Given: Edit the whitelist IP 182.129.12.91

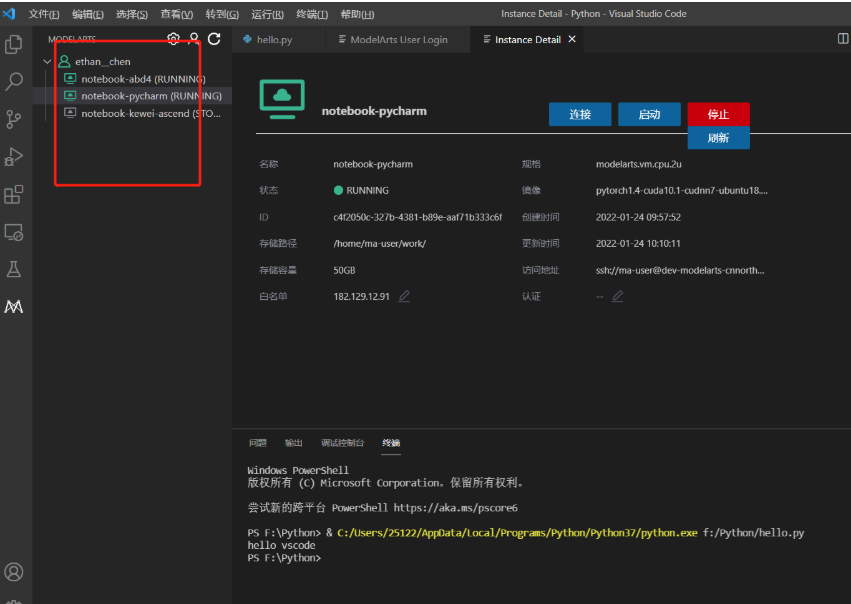Looking at the screenshot, I should pyautogui.click(x=404, y=296).
